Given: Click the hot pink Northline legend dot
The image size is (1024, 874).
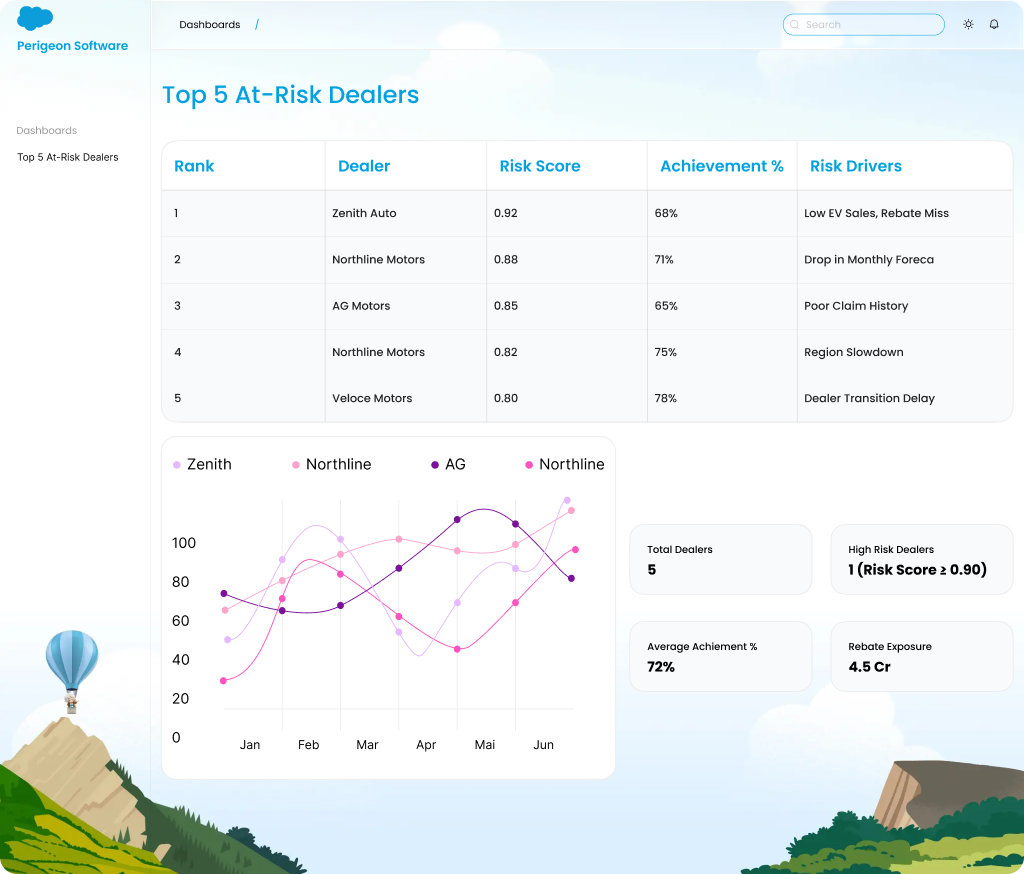Looking at the screenshot, I should pos(530,465).
